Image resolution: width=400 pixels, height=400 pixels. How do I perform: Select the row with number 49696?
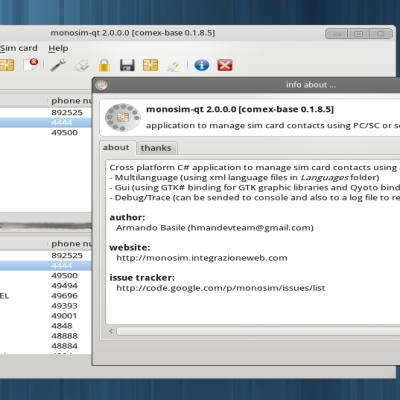46,295
